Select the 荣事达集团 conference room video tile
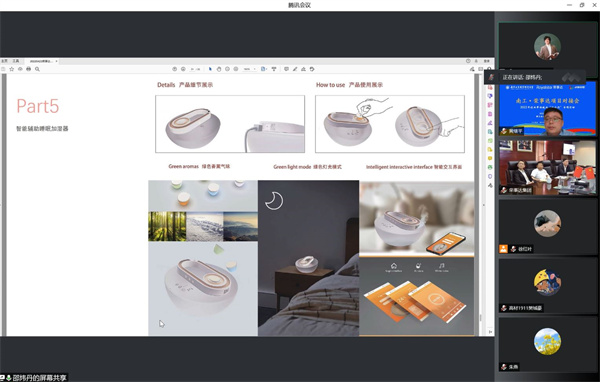The image size is (600, 382). coord(547,167)
